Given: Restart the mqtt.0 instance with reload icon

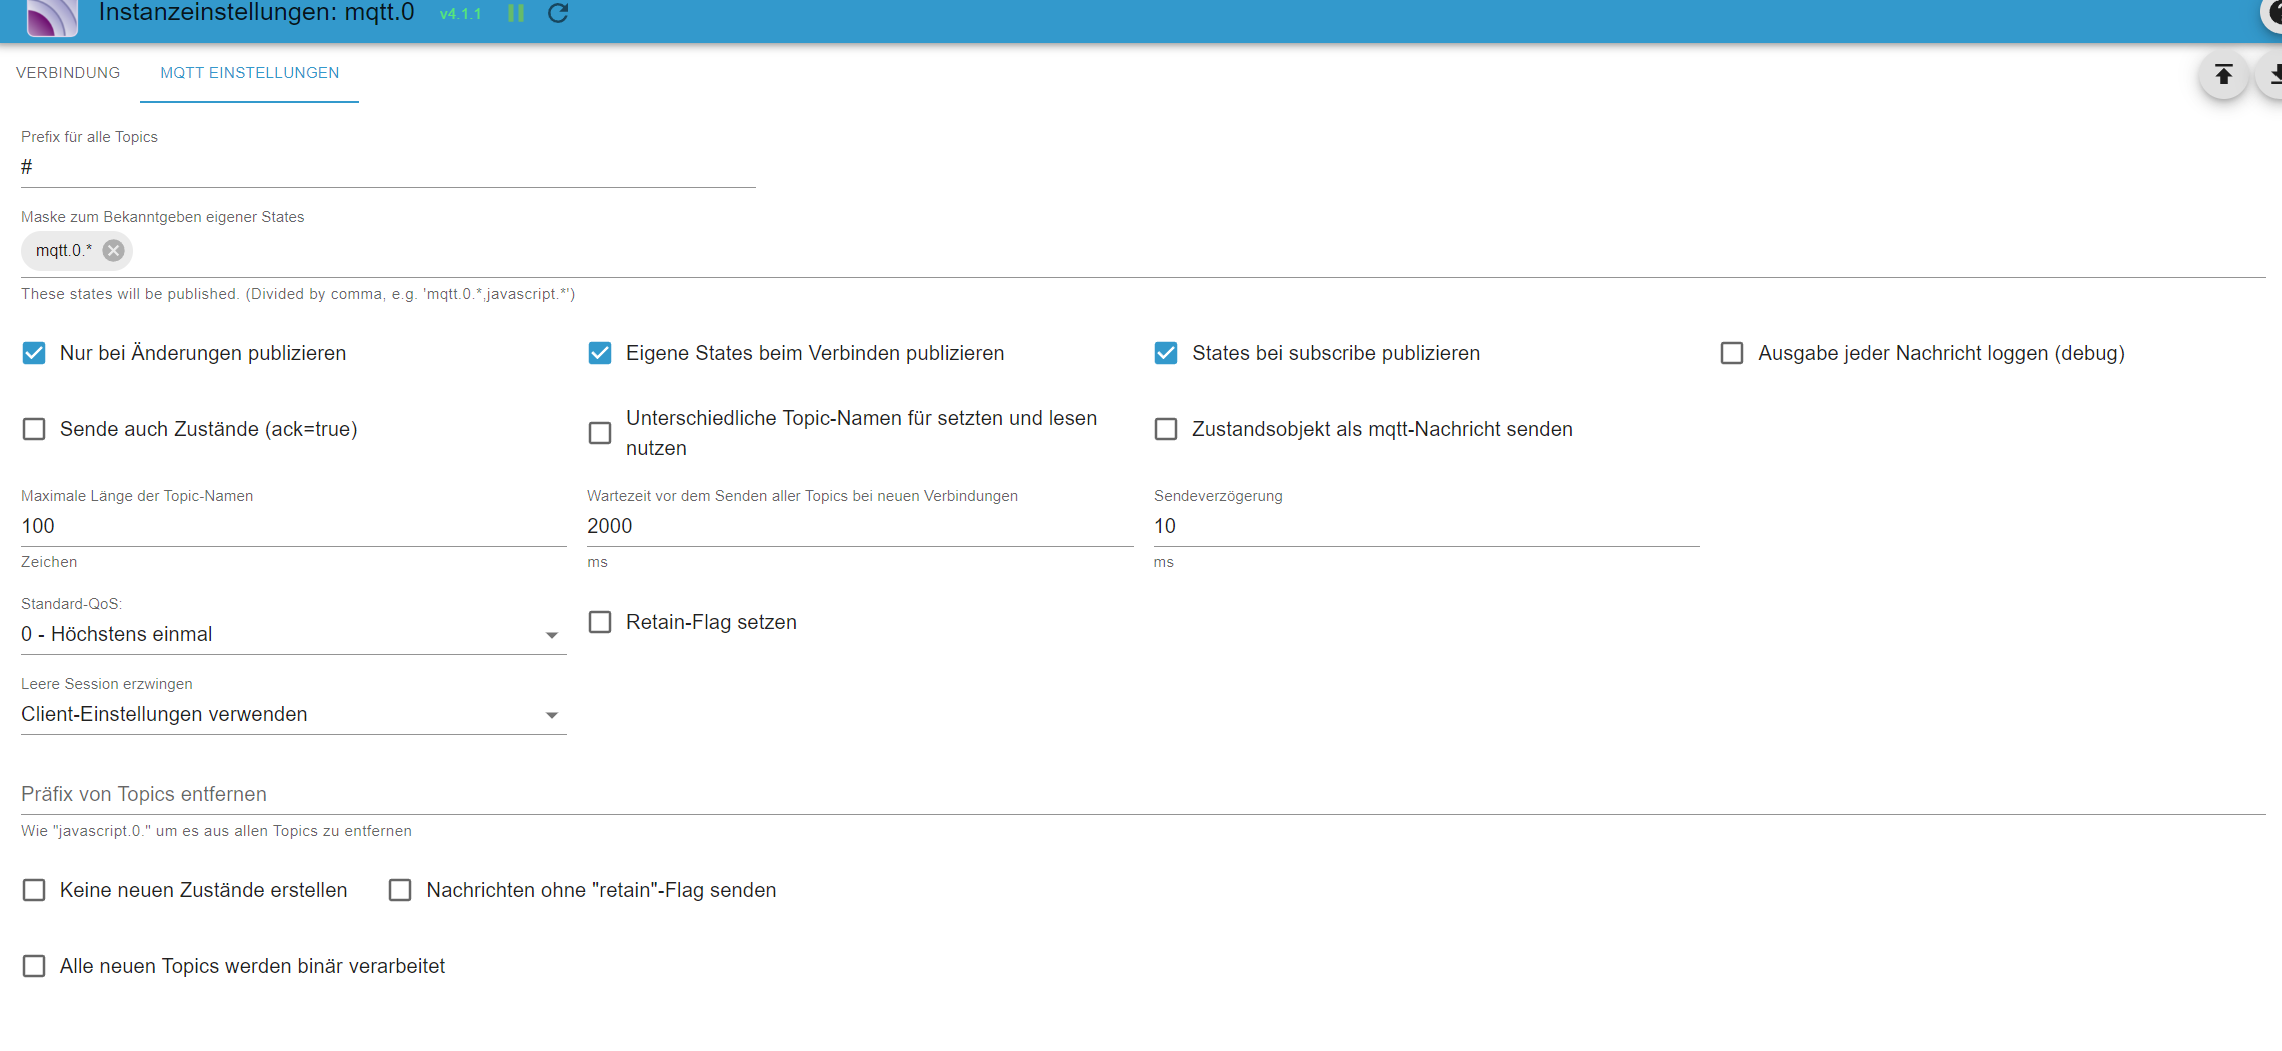Looking at the screenshot, I should click(558, 13).
